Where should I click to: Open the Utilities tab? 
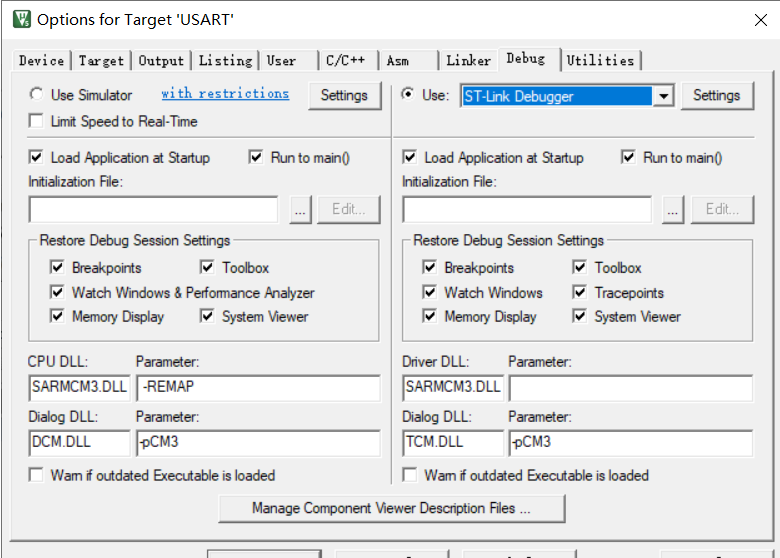(600, 61)
